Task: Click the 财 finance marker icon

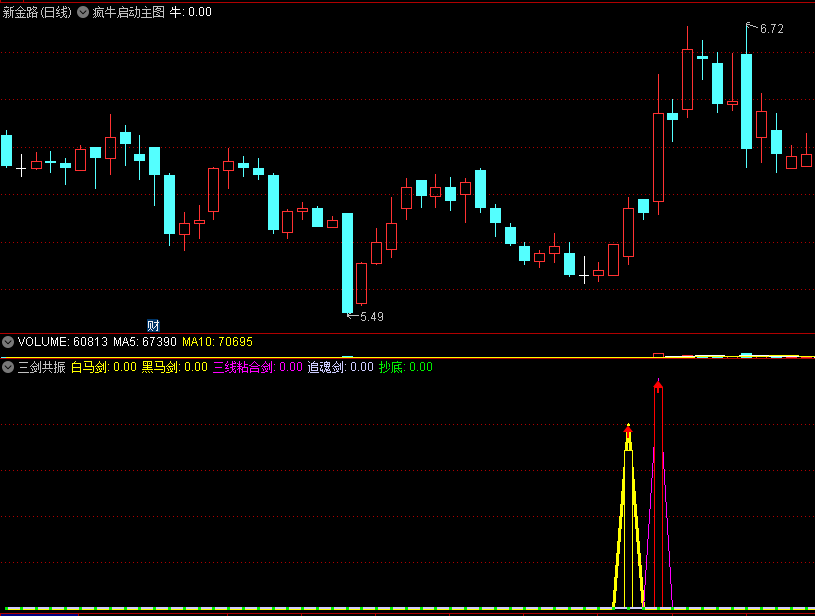Action: tap(153, 326)
